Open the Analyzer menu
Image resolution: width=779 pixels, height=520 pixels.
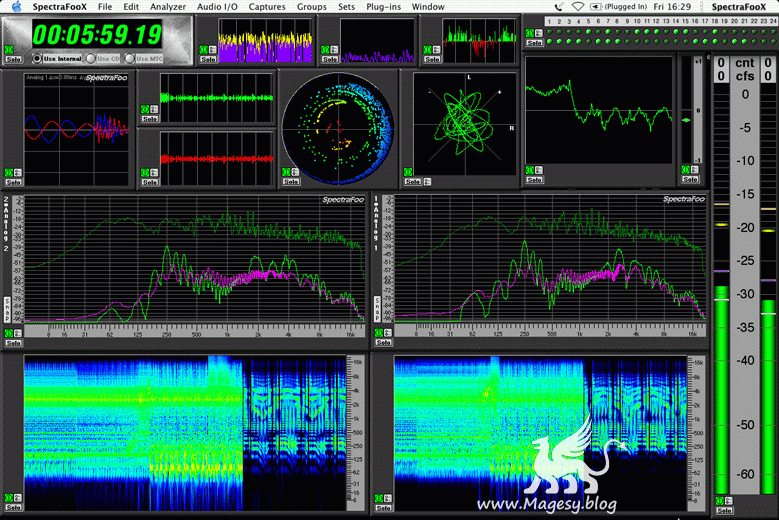click(x=166, y=6)
